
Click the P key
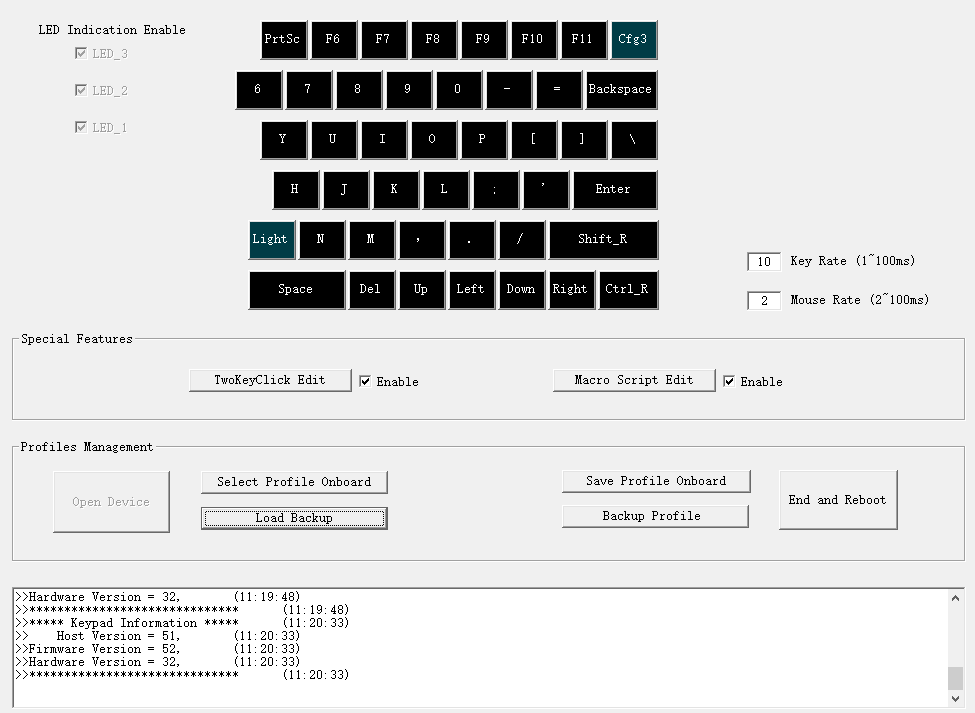pos(484,140)
